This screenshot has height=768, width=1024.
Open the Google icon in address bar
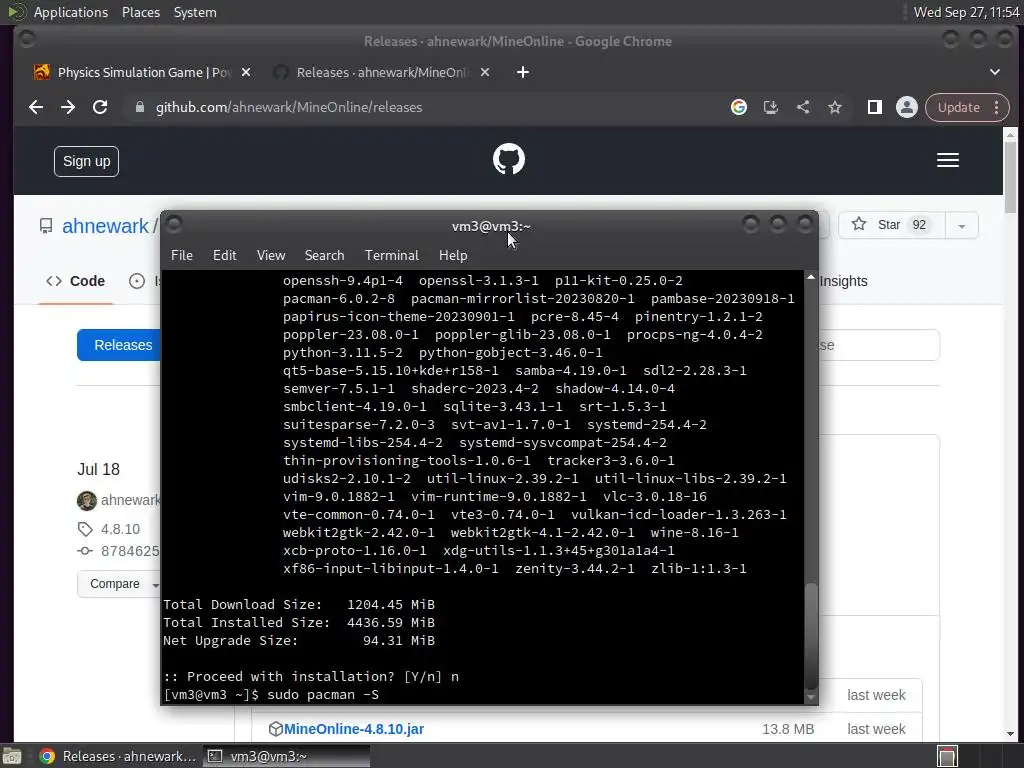coord(739,107)
